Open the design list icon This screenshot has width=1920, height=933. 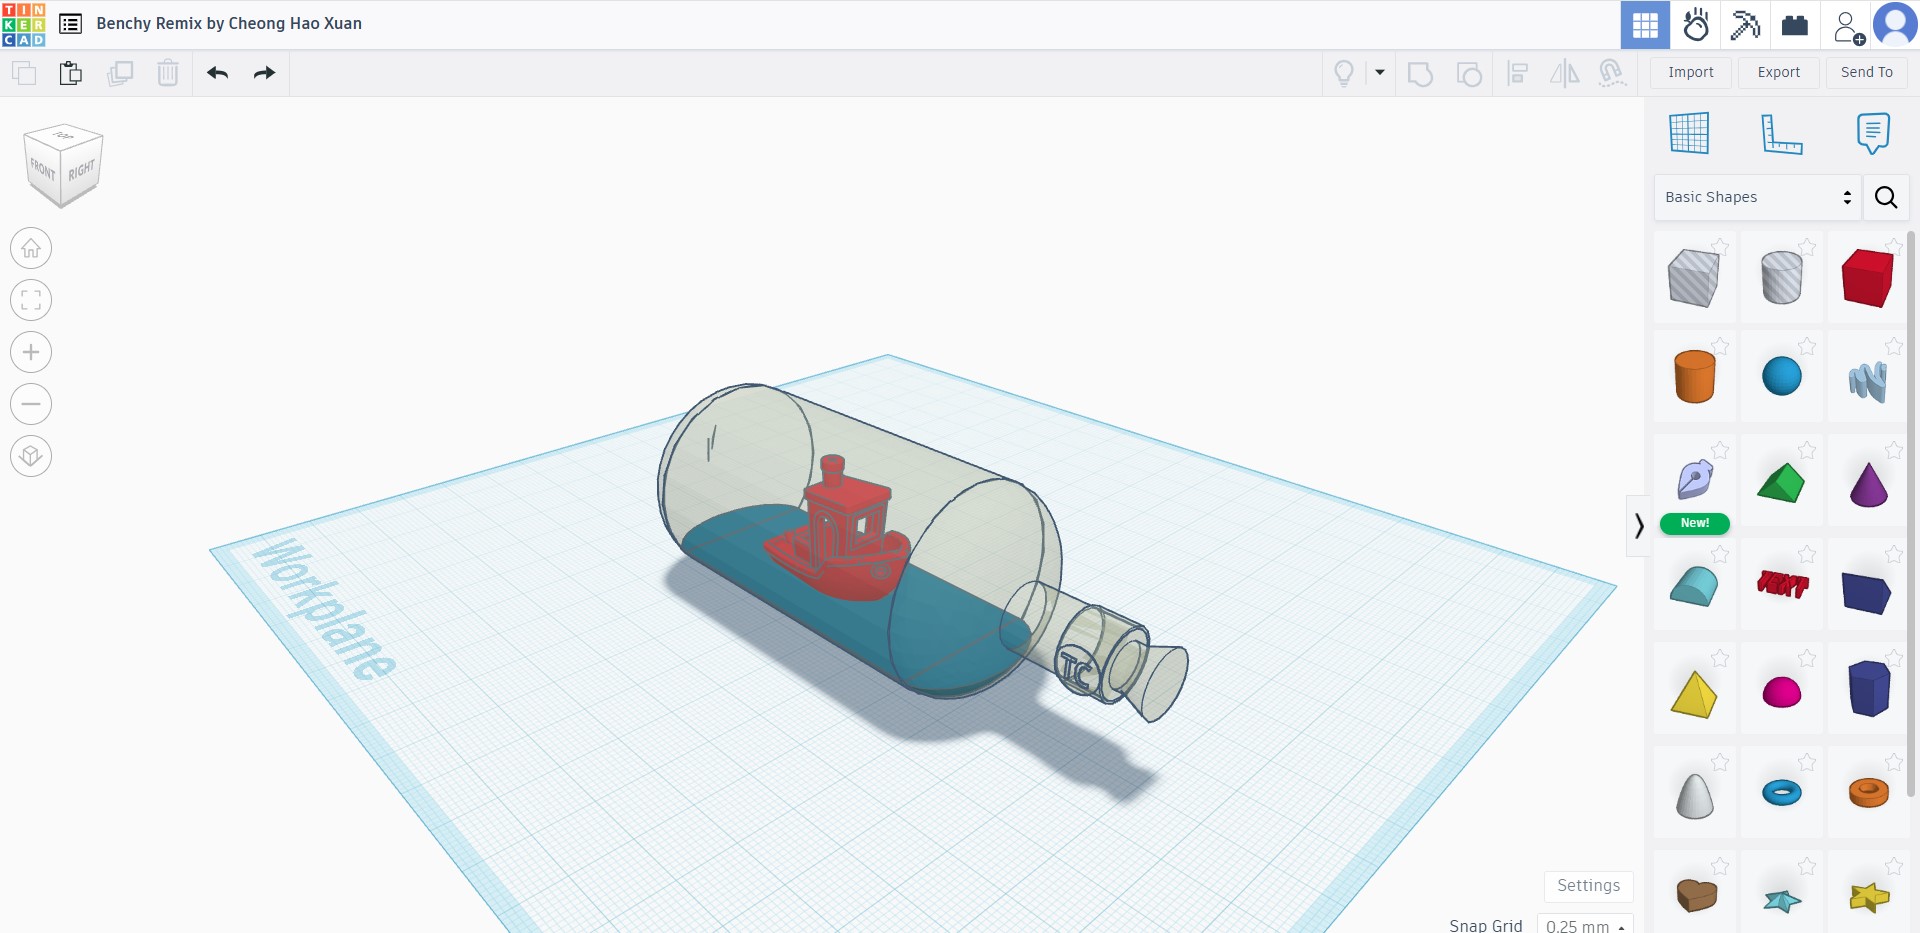(x=70, y=24)
